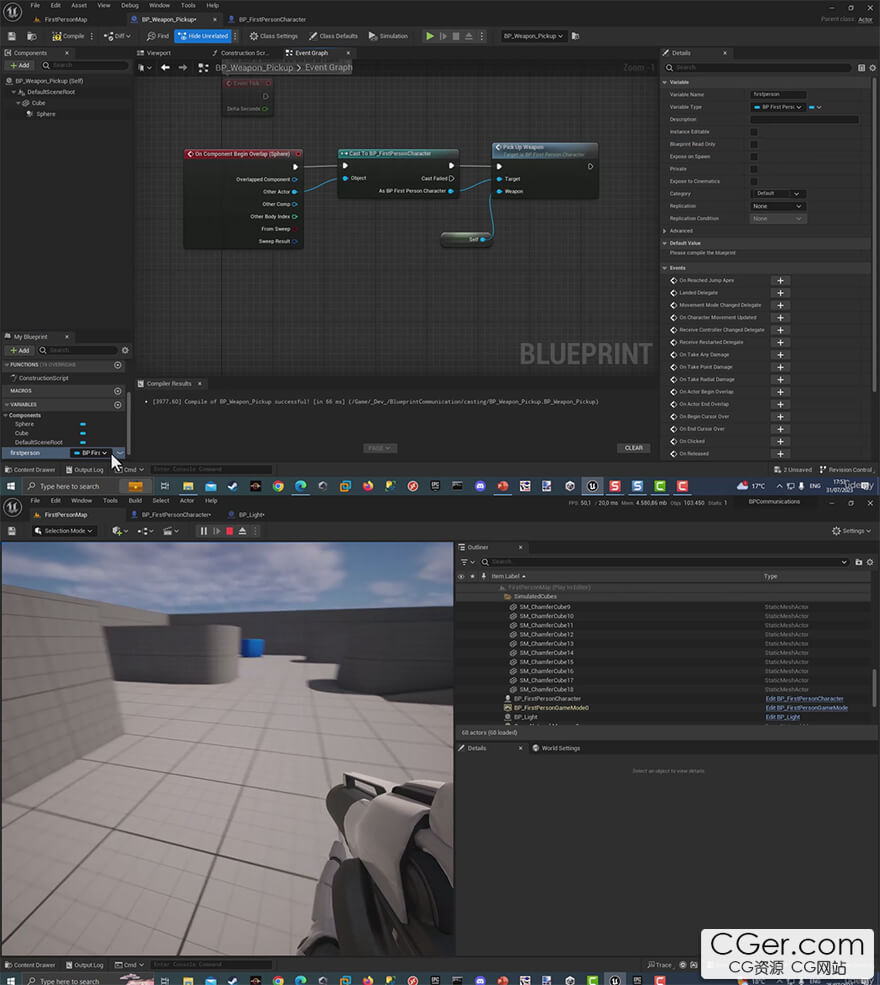This screenshot has height=985, width=880.
Task: Open the Debug menu in blueprint editor
Action: coord(129,6)
